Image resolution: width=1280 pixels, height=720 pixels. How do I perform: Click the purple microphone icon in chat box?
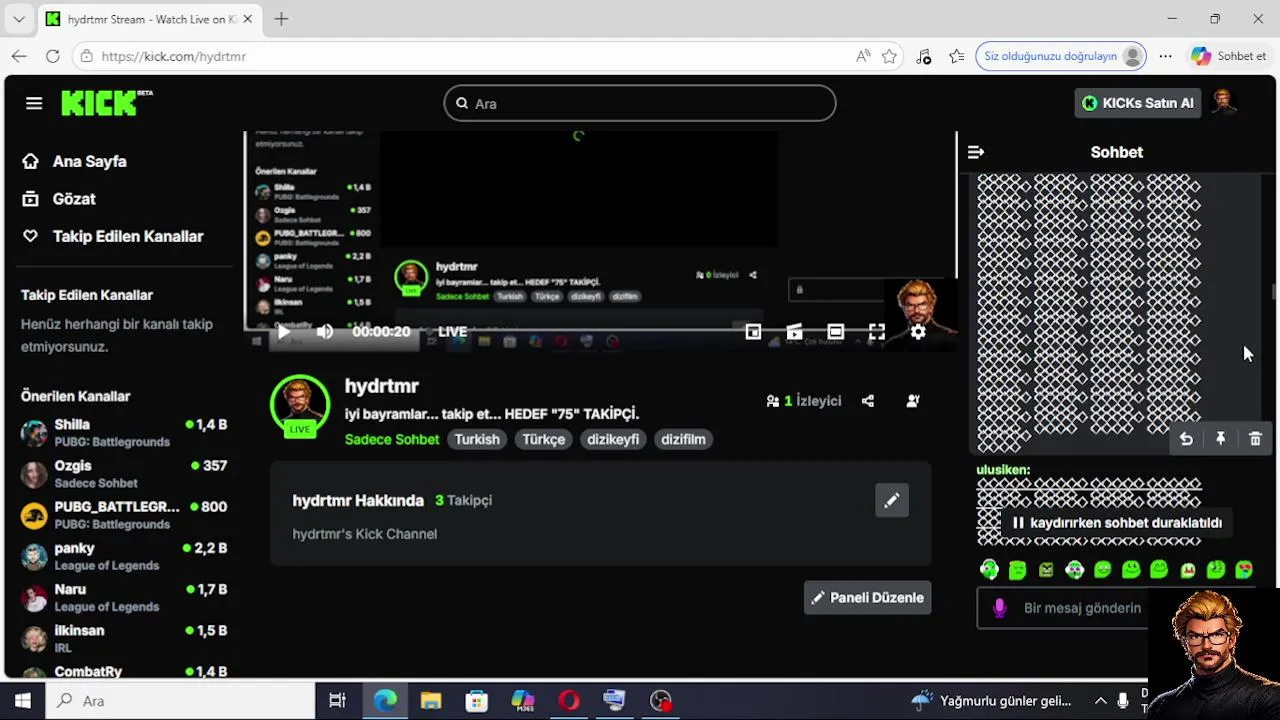pos(999,608)
